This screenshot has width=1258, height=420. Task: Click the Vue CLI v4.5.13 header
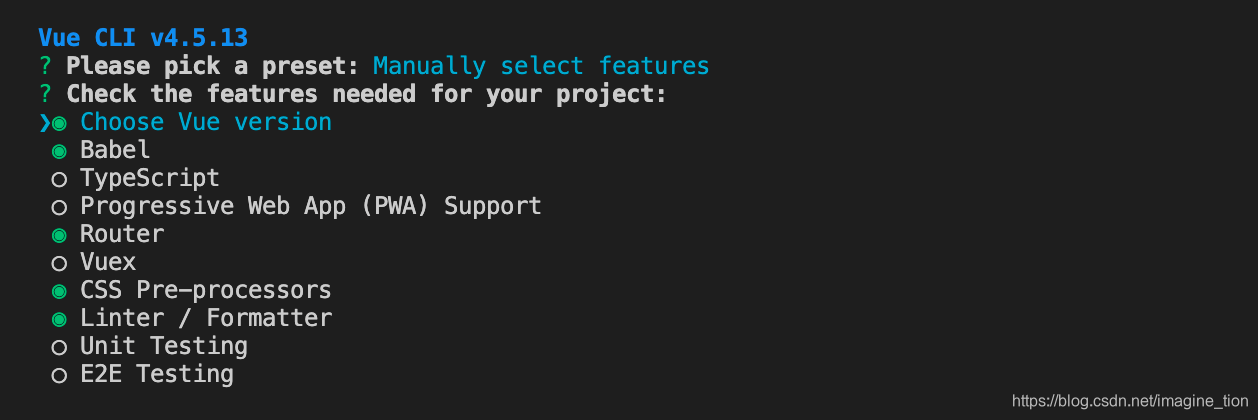pyautogui.click(x=143, y=38)
